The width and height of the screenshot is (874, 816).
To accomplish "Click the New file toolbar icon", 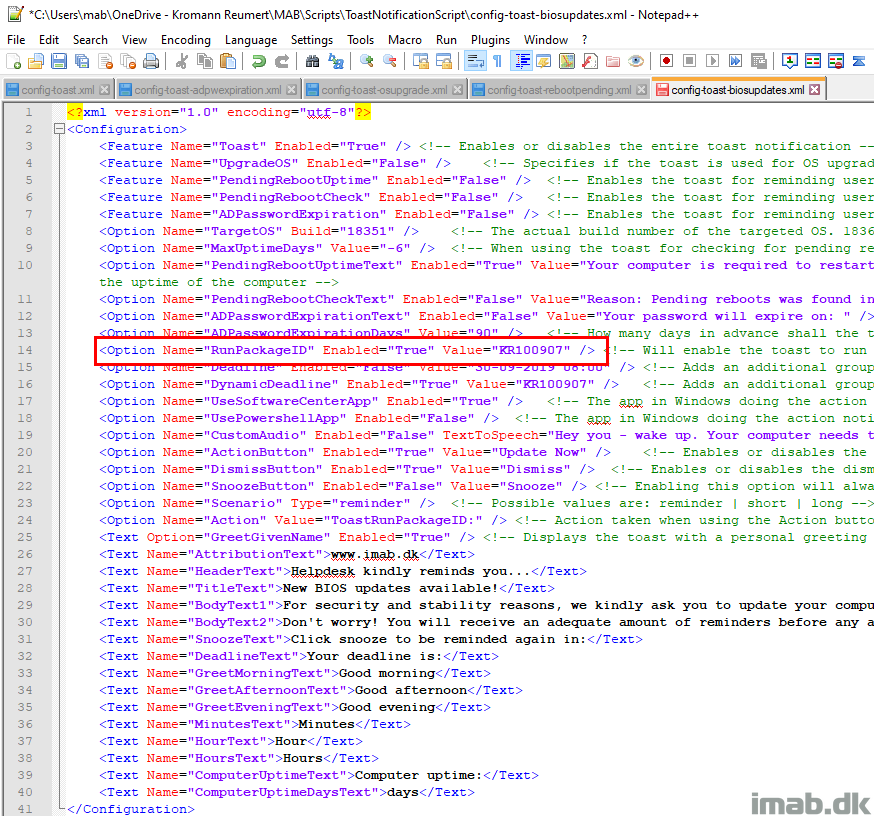I will coord(13,61).
